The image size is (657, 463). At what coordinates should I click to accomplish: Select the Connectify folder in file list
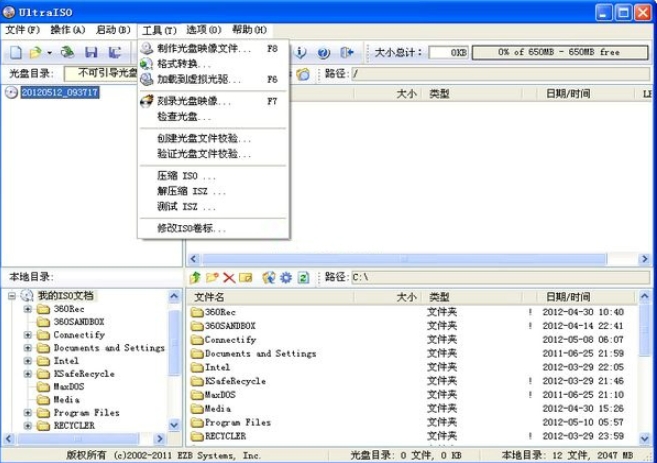230,340
